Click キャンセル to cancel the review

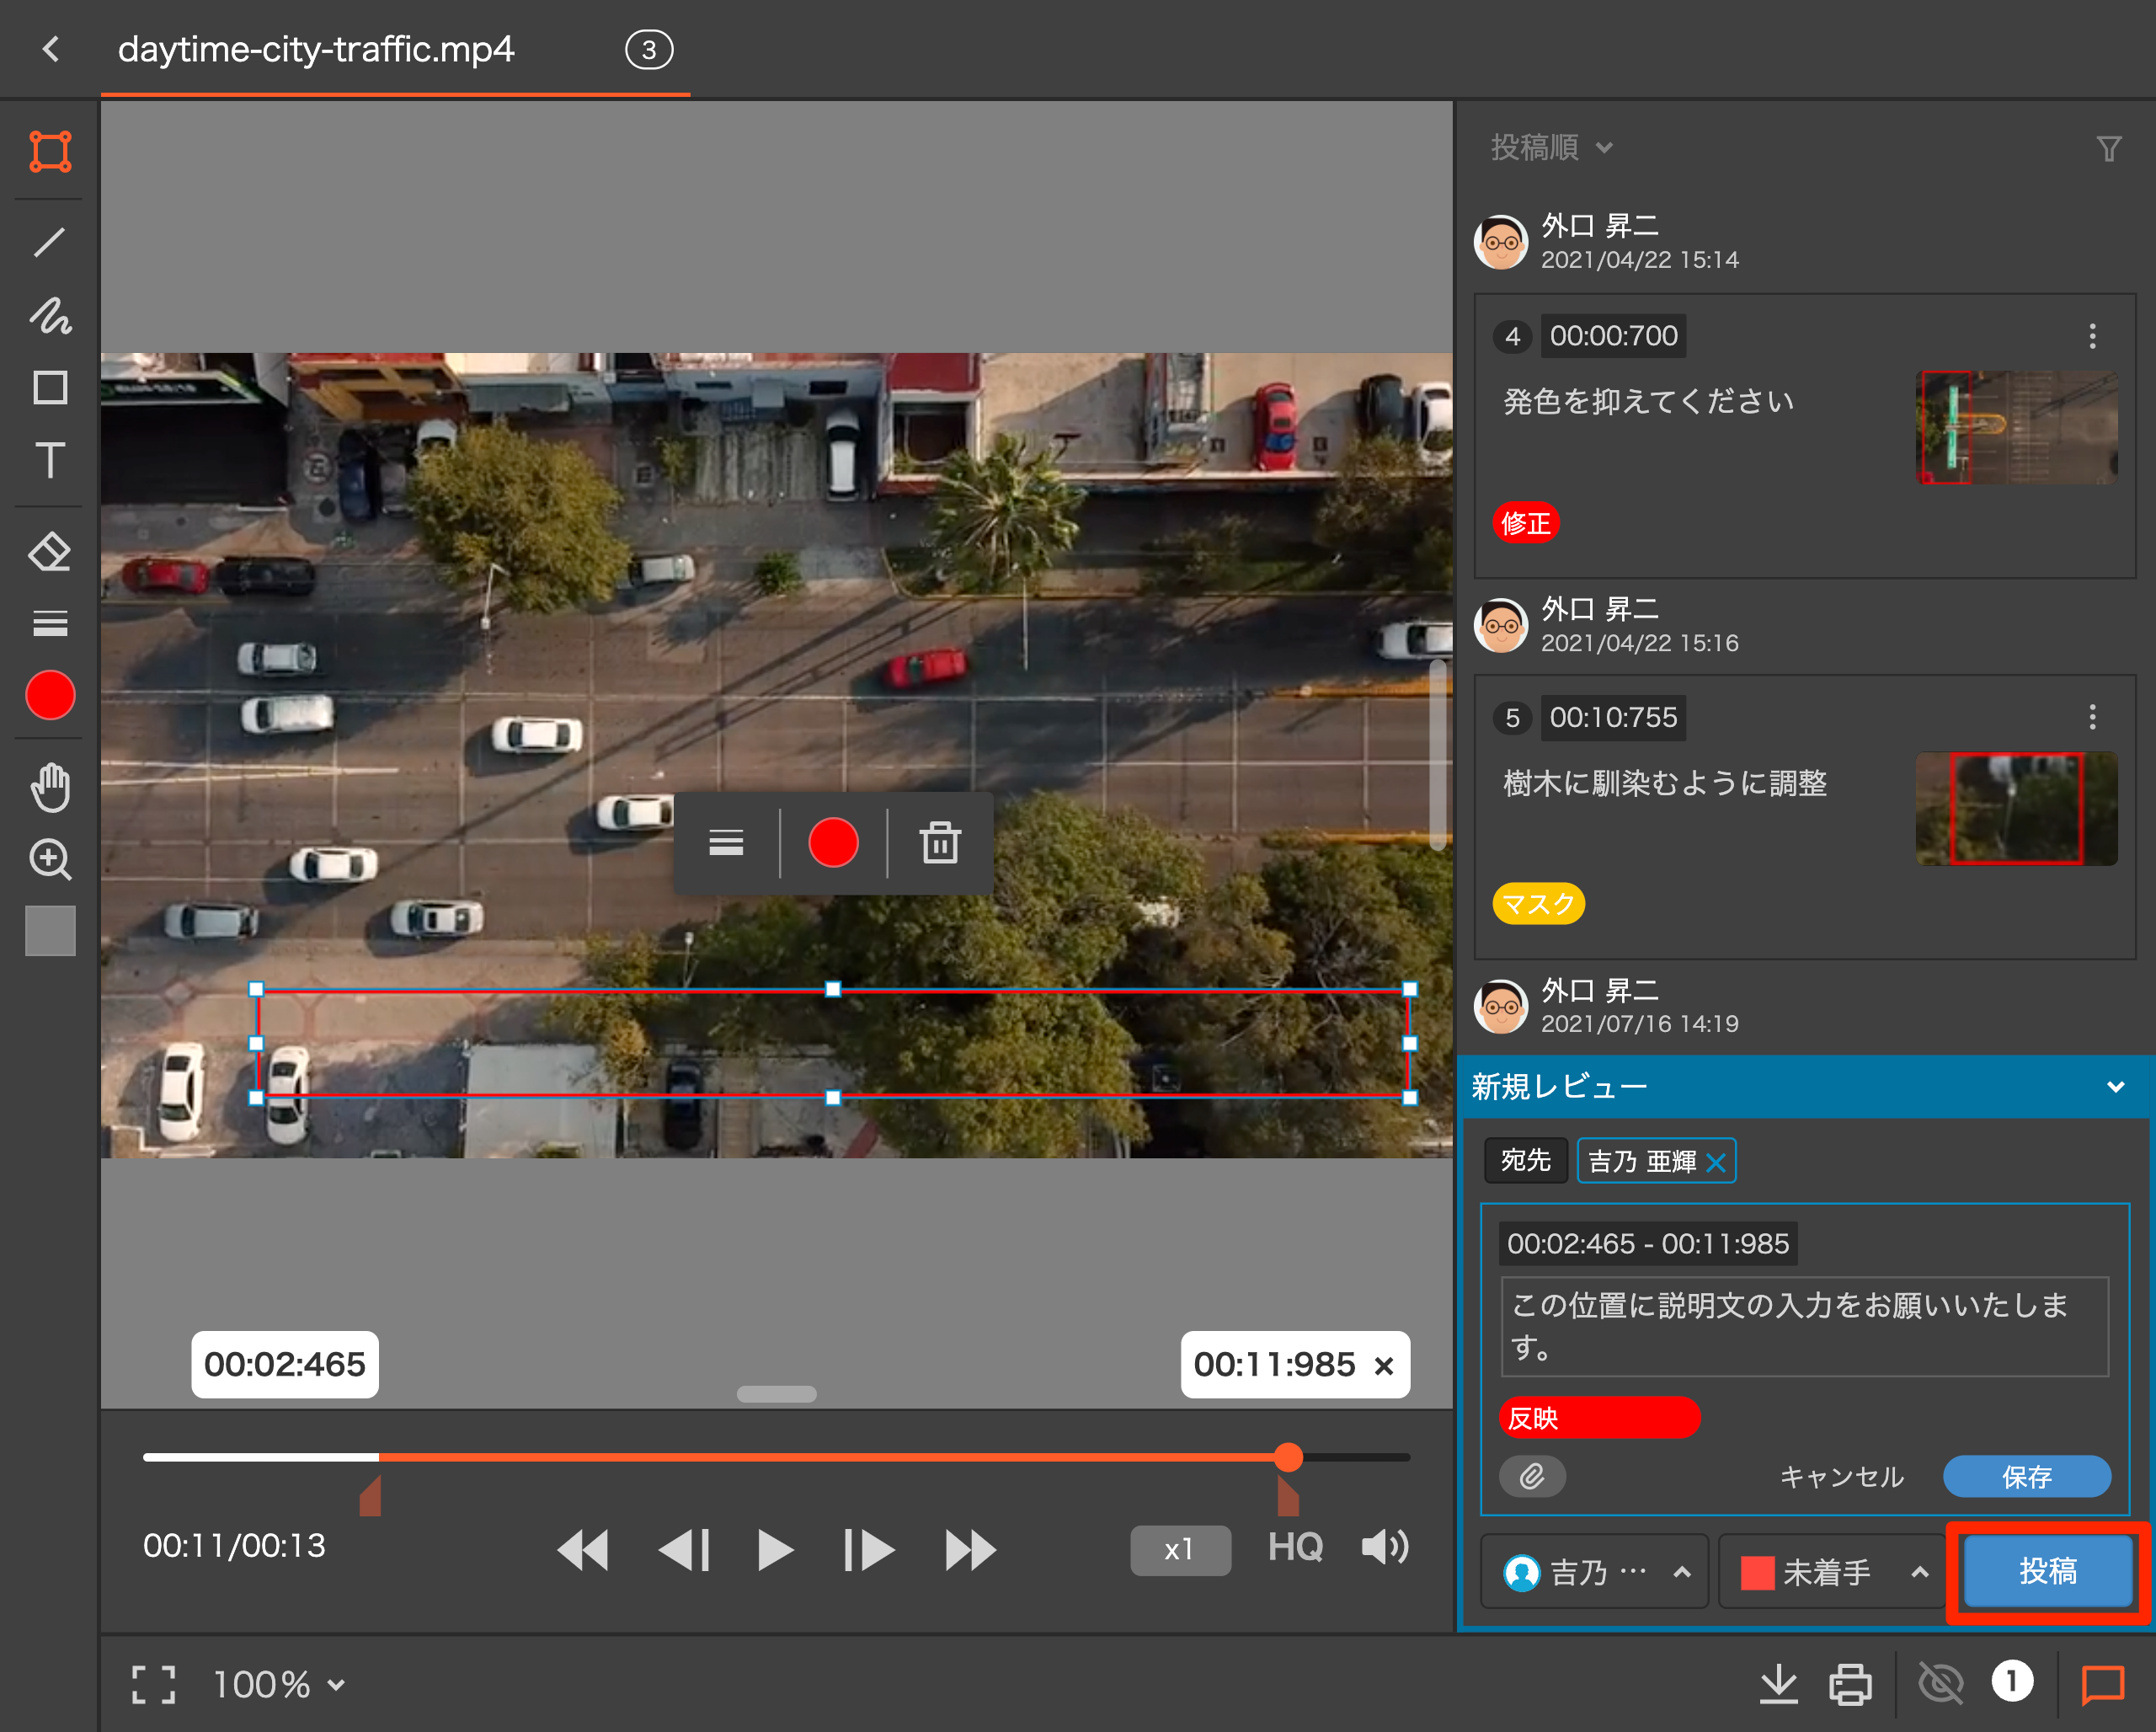(x=1842, y=1477)
